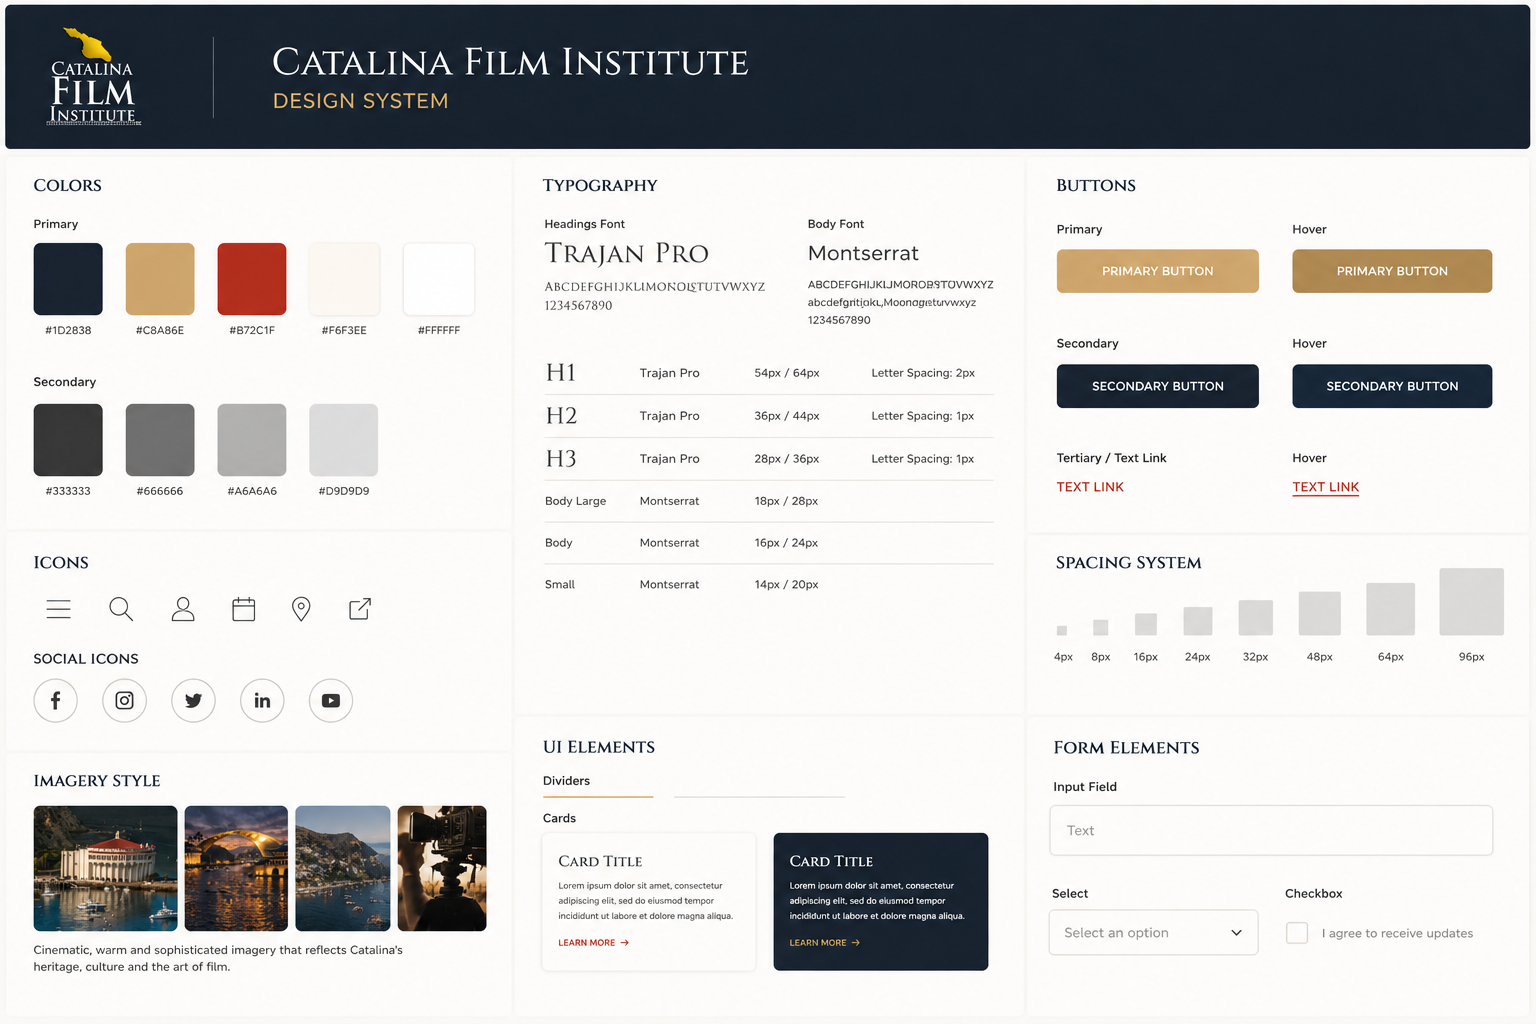1536x1024 pixels.
Task: Open the sunset harbor arch image
Action: [236, 869]
